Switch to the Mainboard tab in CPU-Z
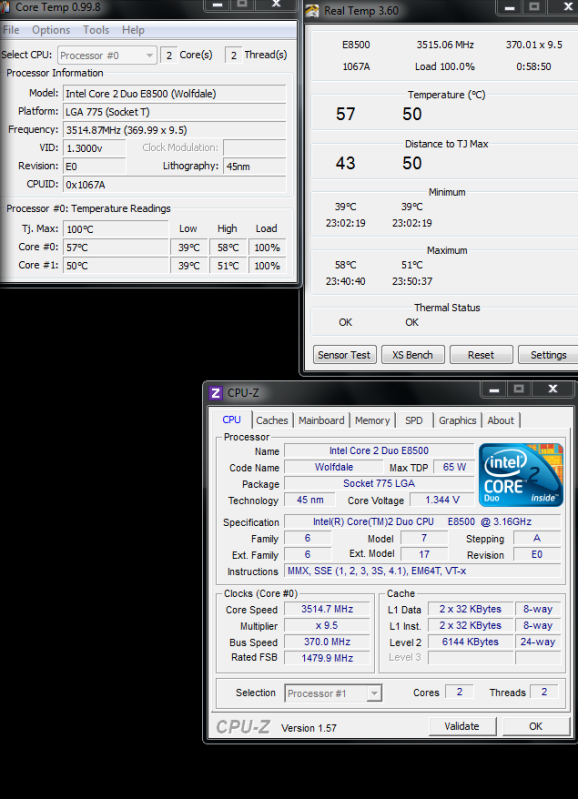The image size is (578, 799). click(x=321, y=420)
